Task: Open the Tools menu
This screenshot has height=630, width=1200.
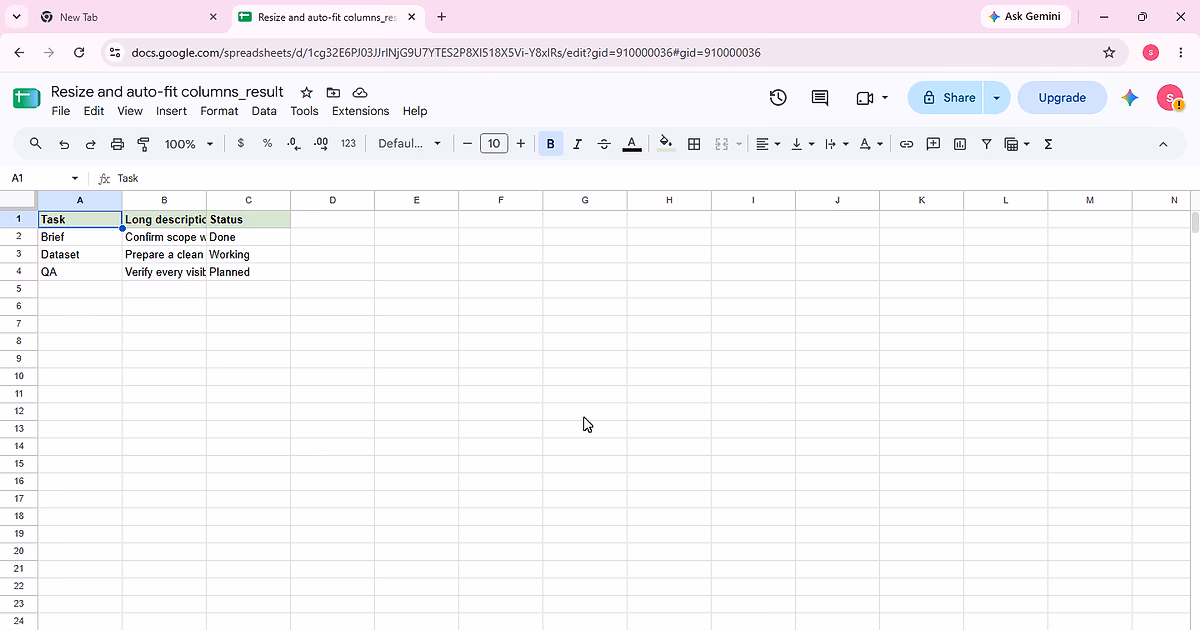Action: point(304,111)
